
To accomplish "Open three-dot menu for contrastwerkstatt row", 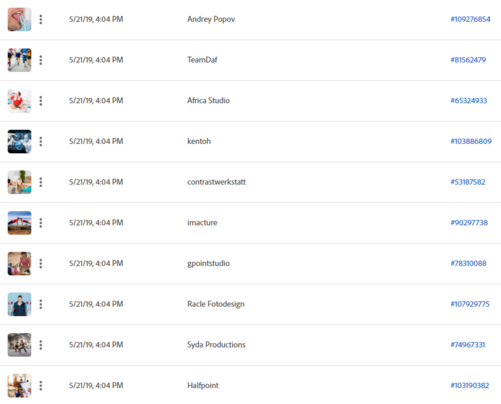I will 41,182.
